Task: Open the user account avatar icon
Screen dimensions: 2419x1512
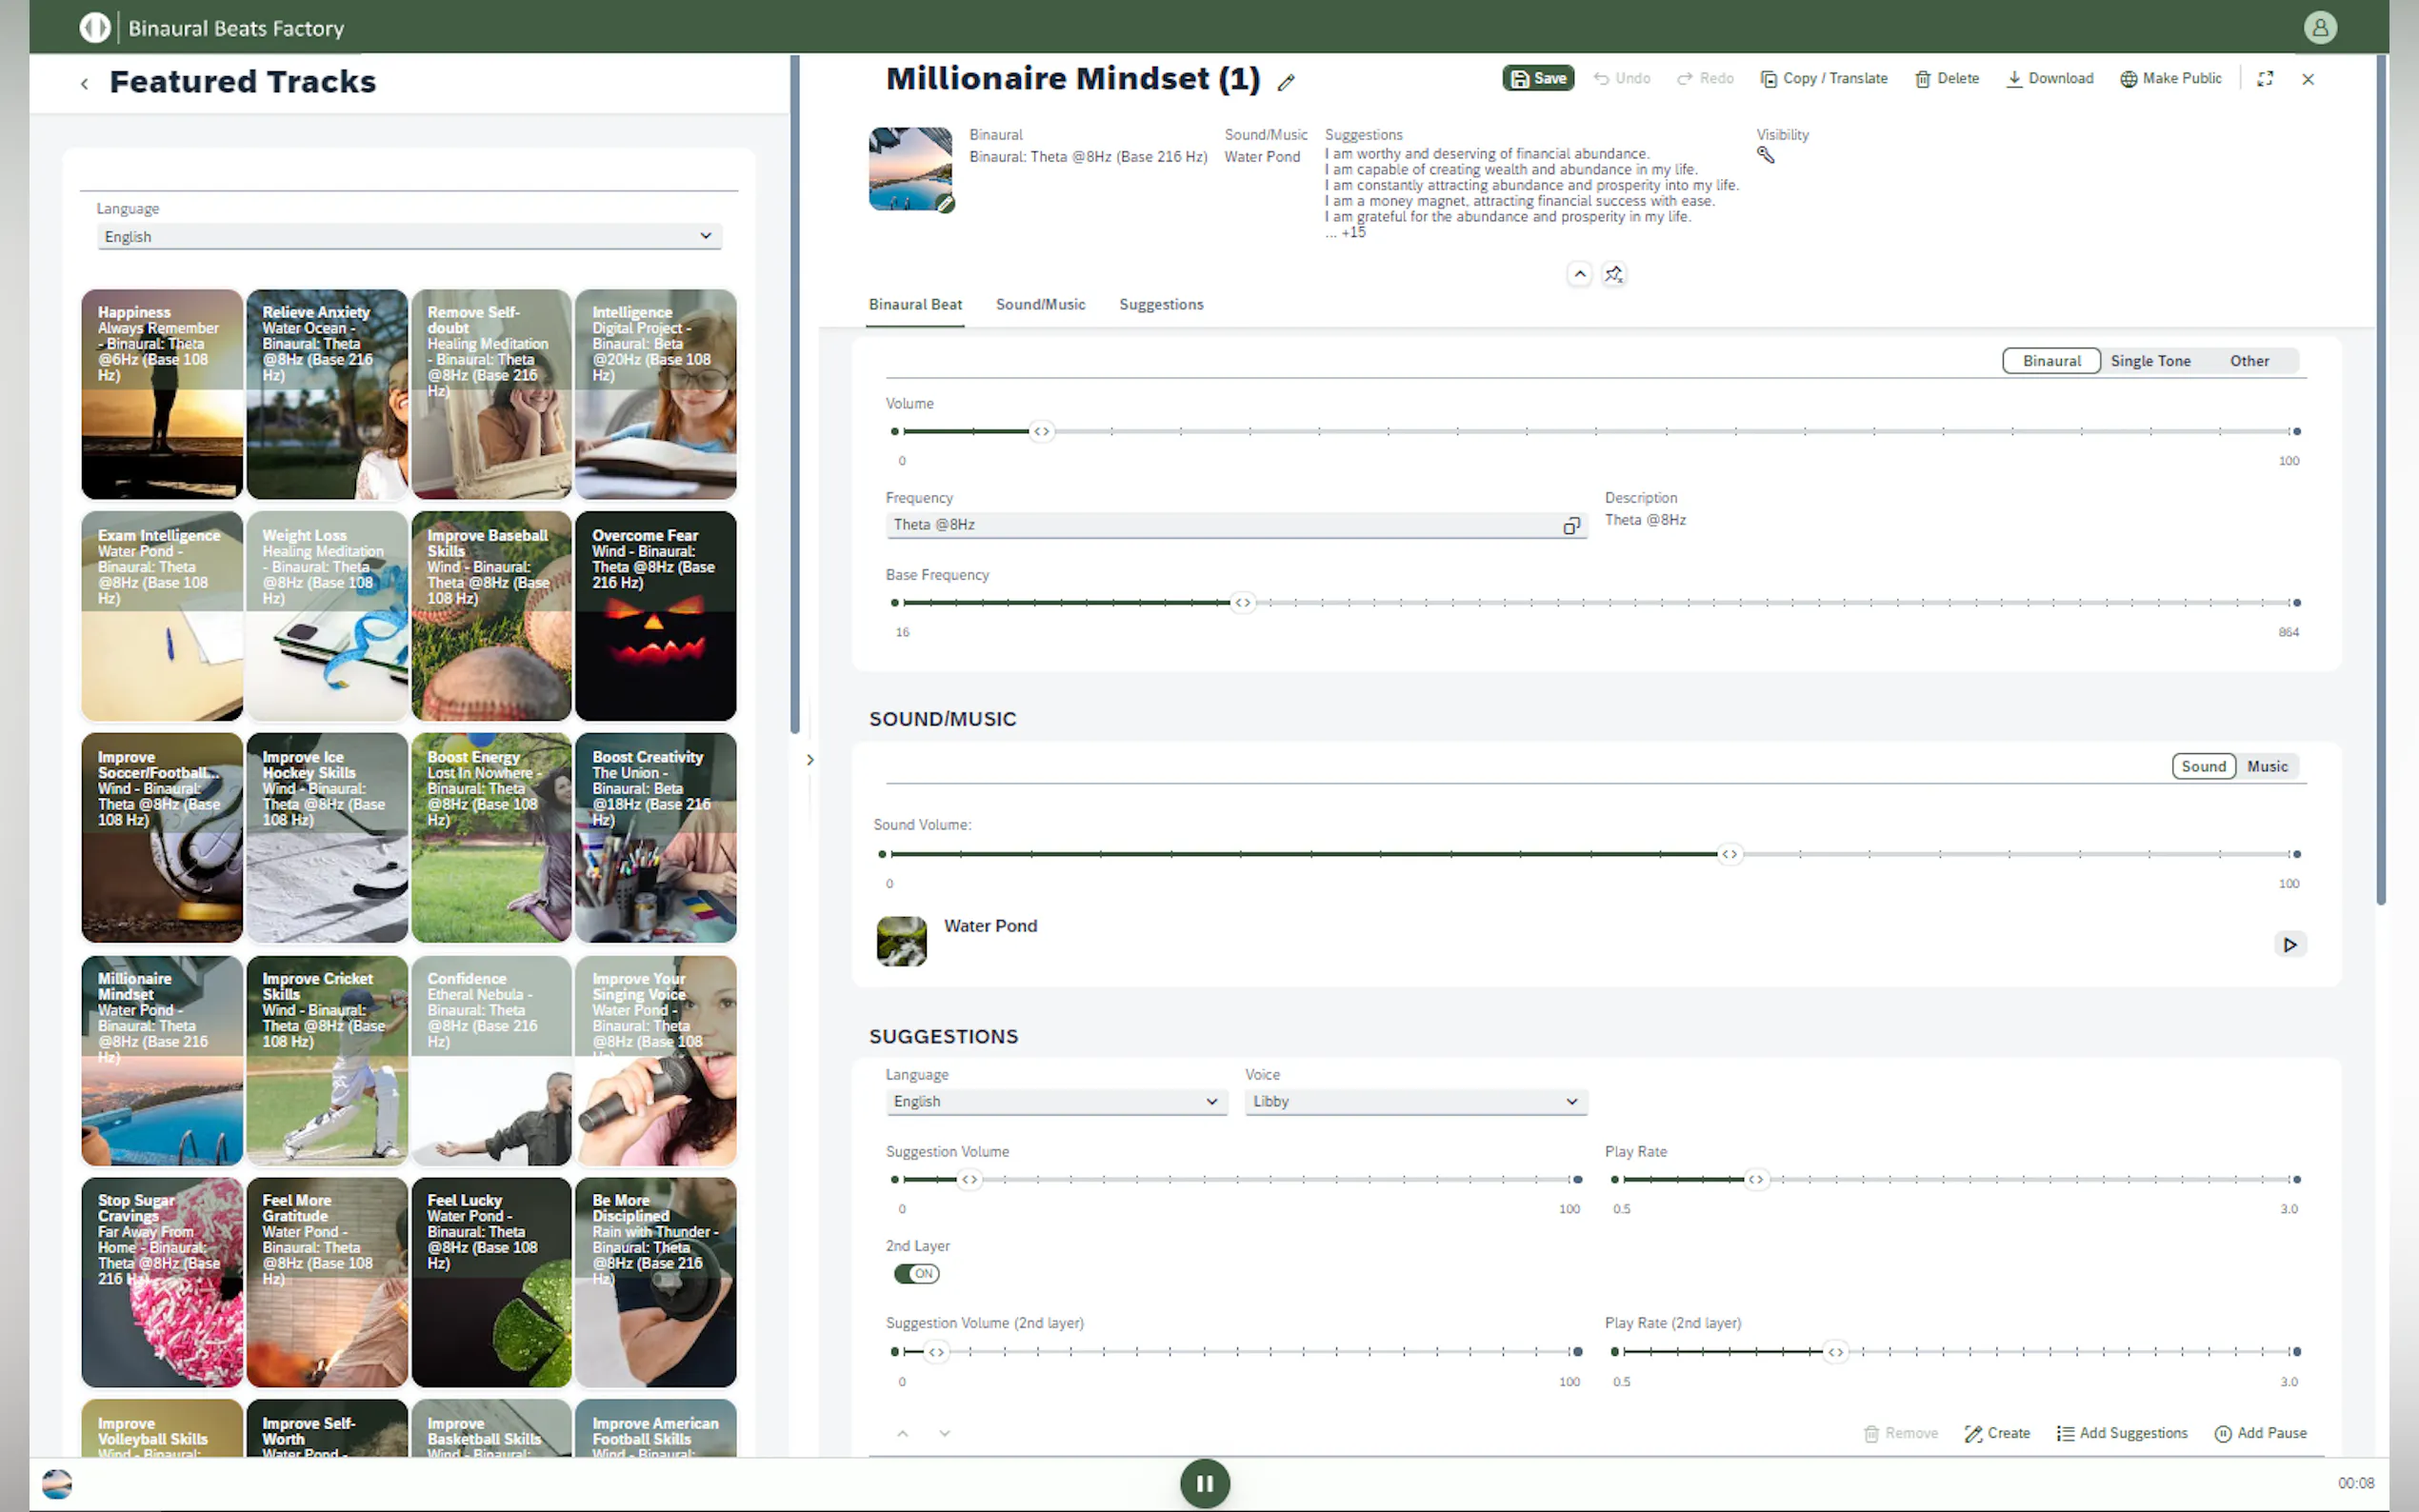Action: click(2319, 27)
